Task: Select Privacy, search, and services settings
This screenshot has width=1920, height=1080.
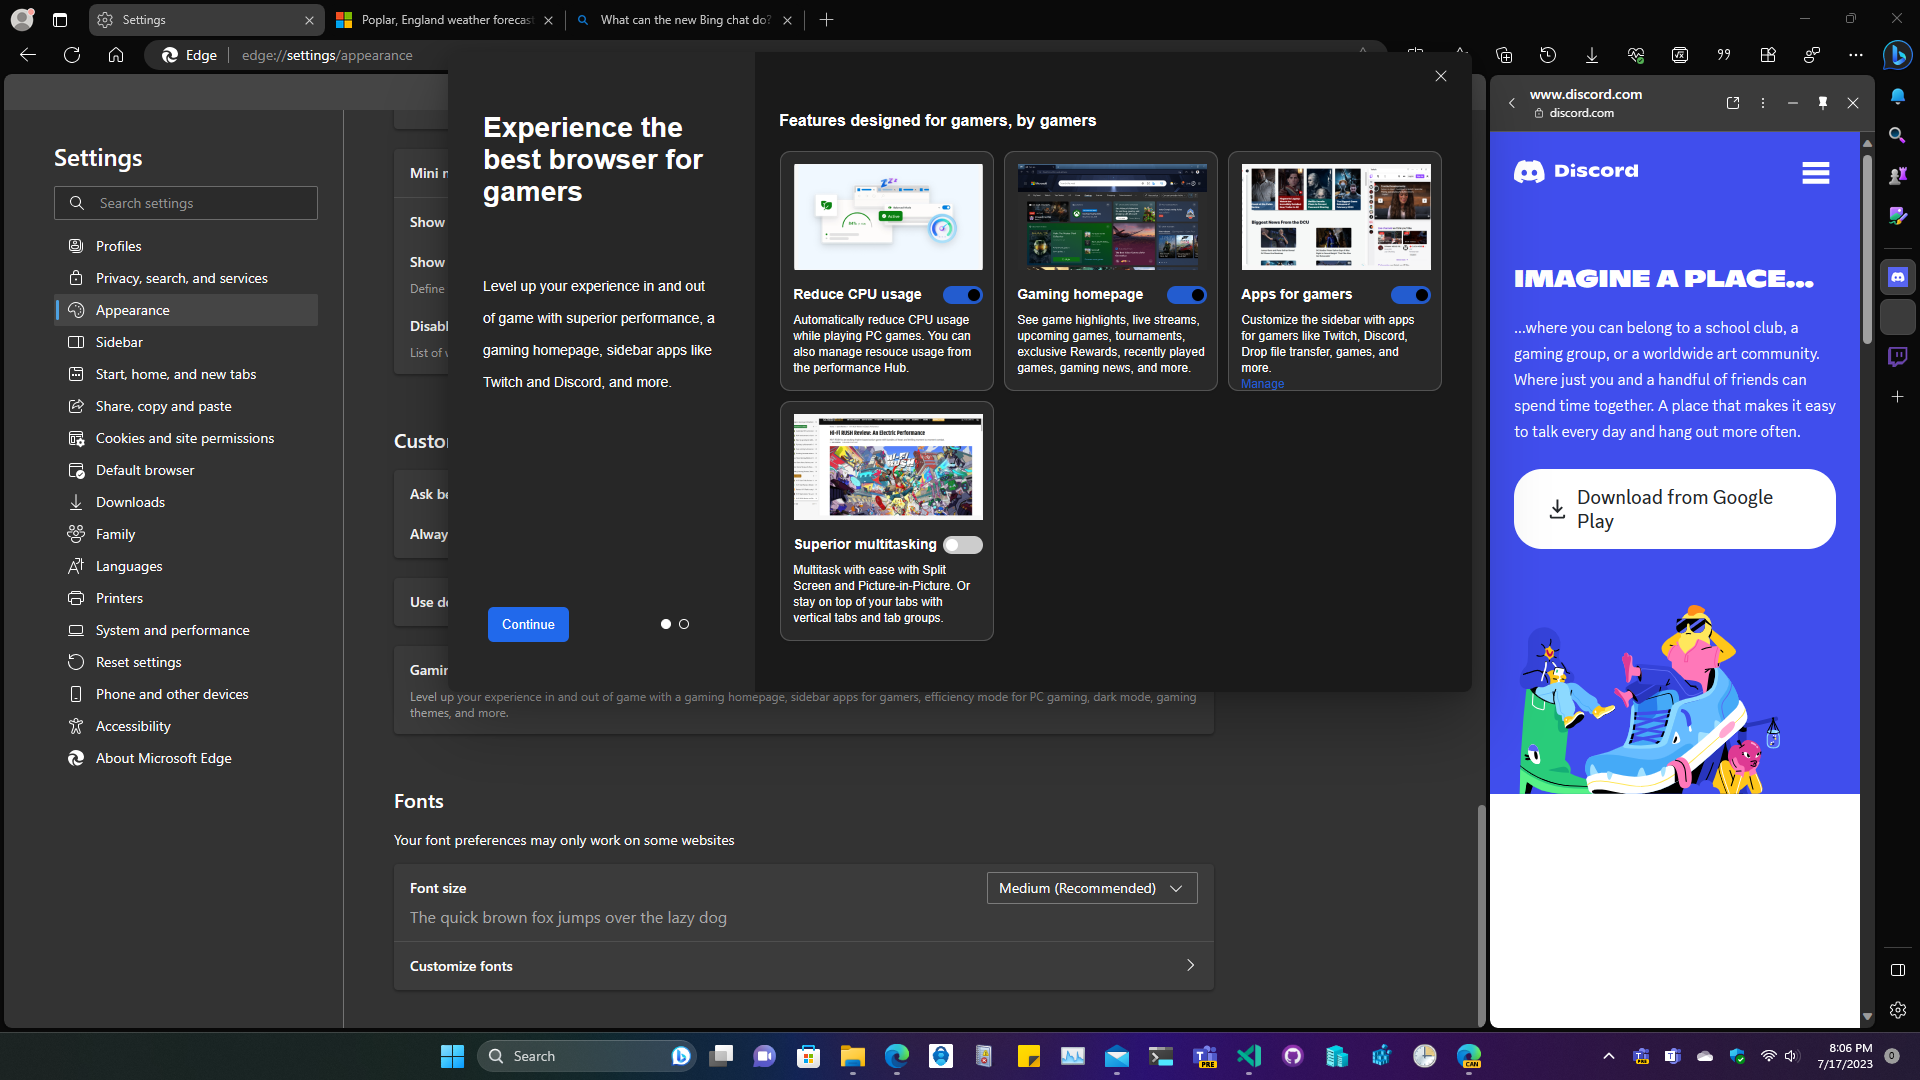Action: point(181,277)
